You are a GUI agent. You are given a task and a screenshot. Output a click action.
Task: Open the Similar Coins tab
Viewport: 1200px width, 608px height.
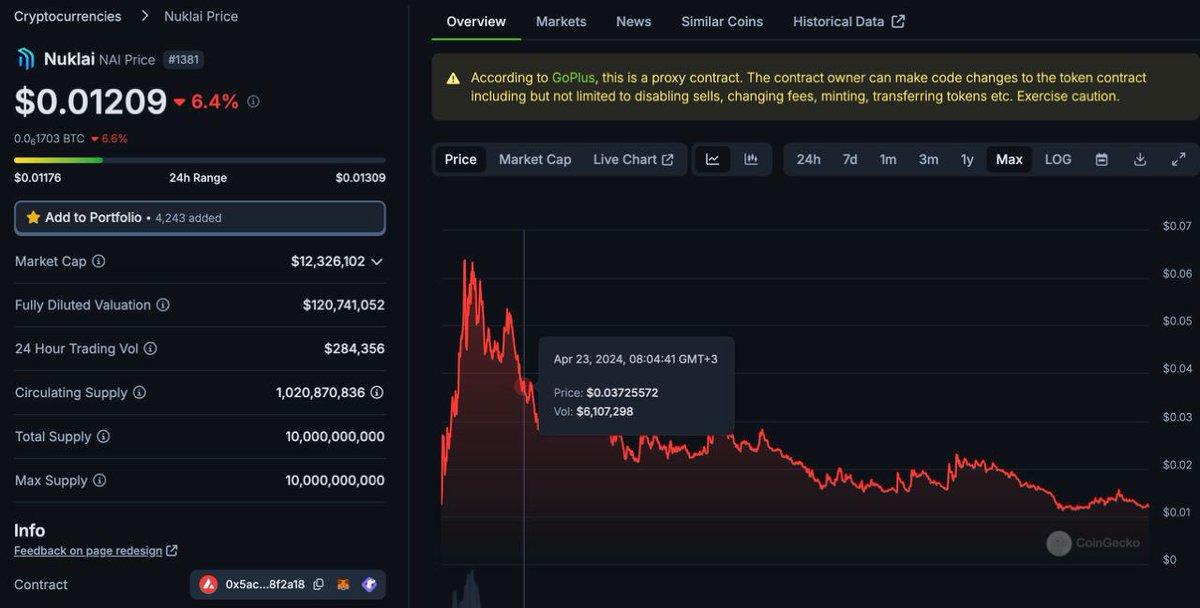point(722,21)
